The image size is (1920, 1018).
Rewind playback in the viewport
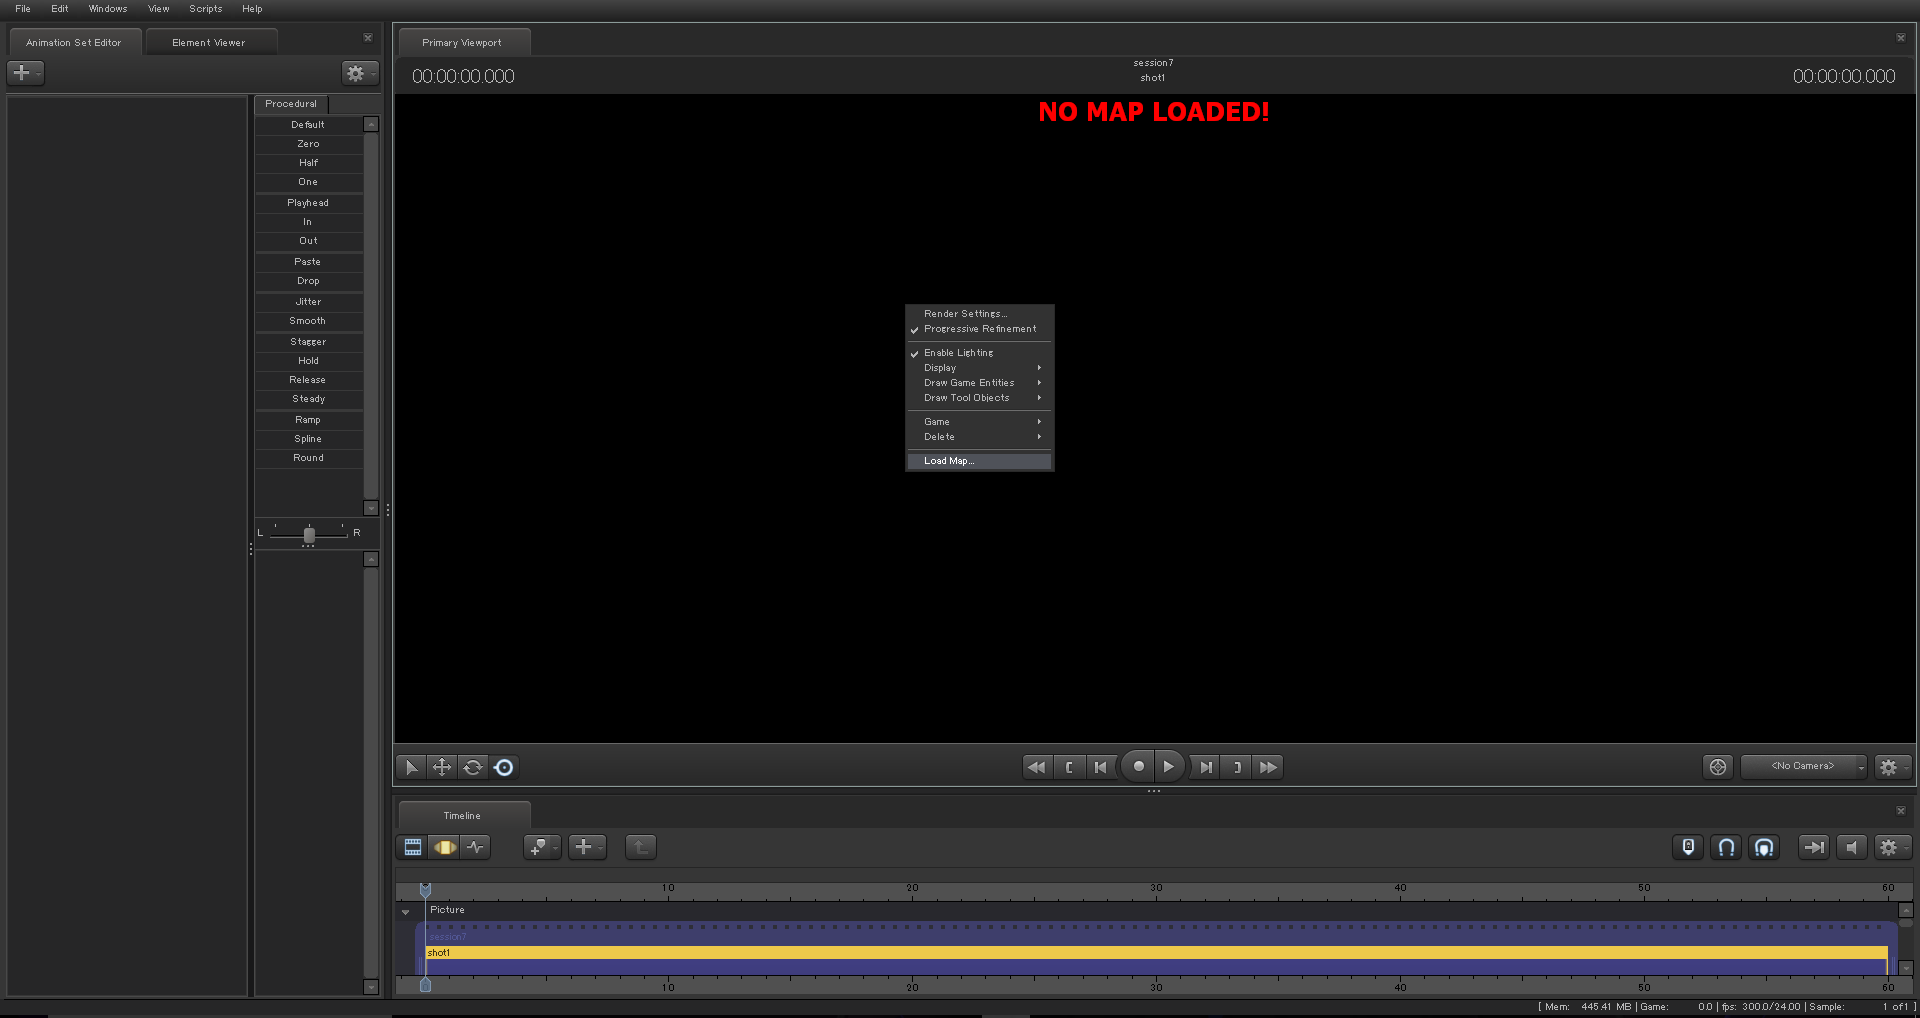point(1037,767)
